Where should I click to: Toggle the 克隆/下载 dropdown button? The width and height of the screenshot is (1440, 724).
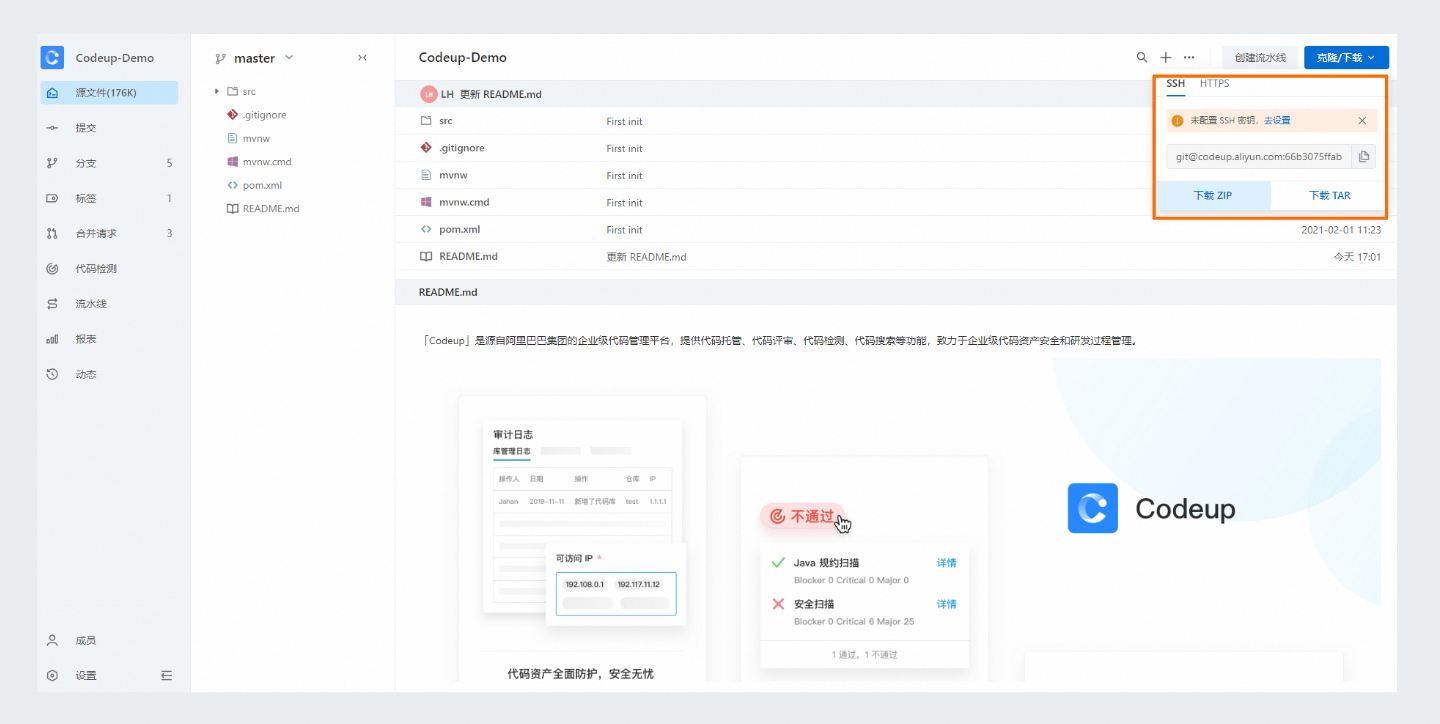pos(1346,58)
